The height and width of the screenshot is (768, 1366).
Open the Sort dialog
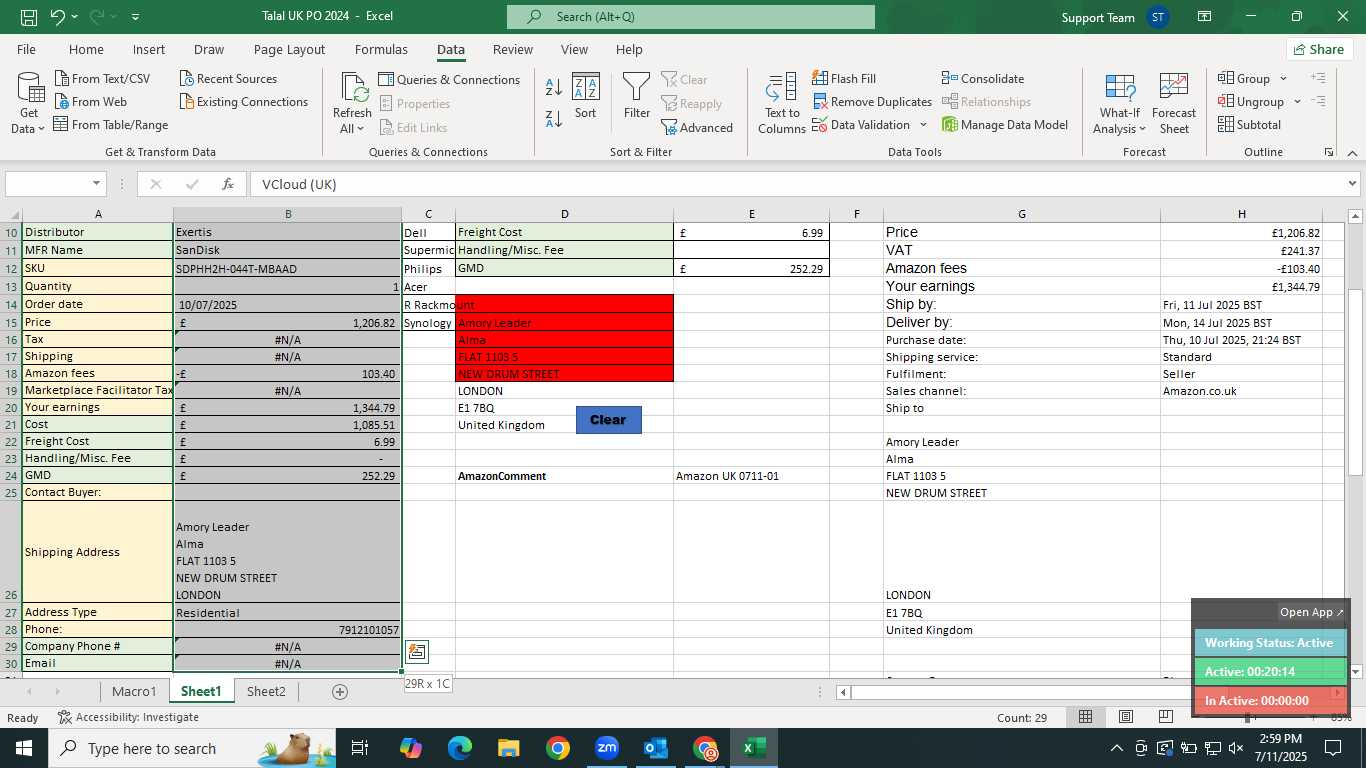click(585, 98)
